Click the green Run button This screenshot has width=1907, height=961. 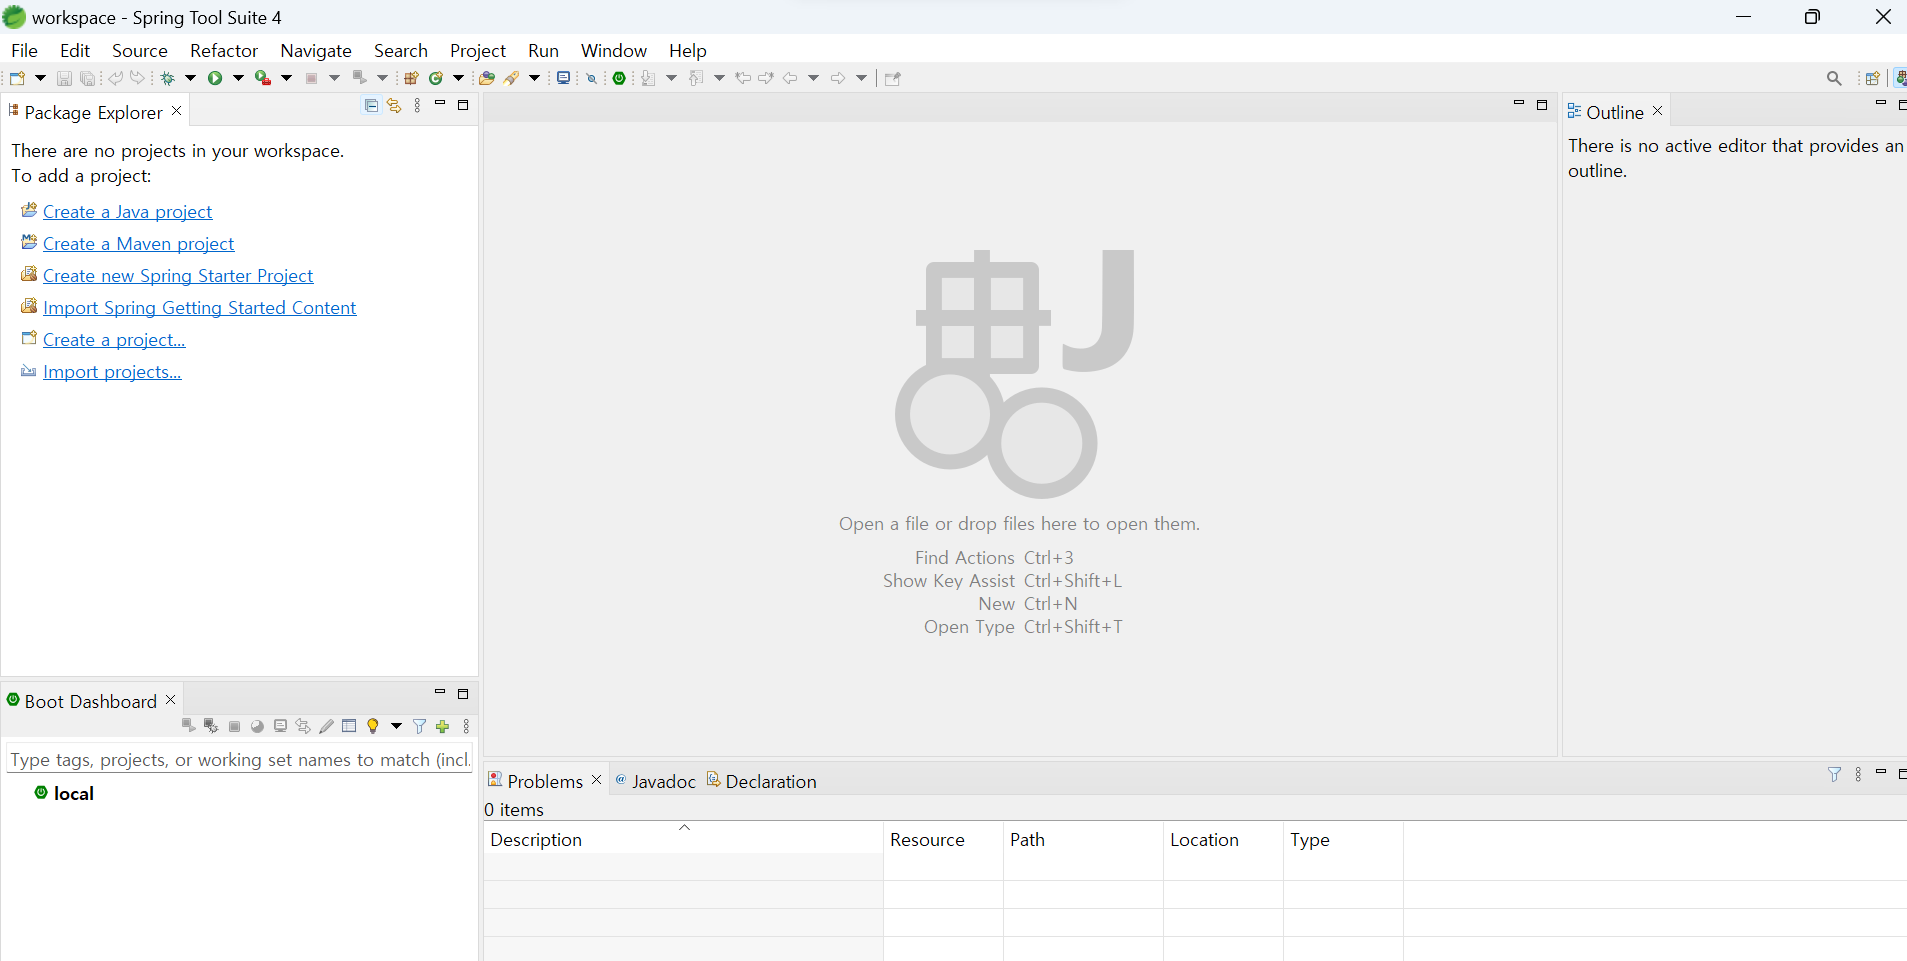point(215,78)
